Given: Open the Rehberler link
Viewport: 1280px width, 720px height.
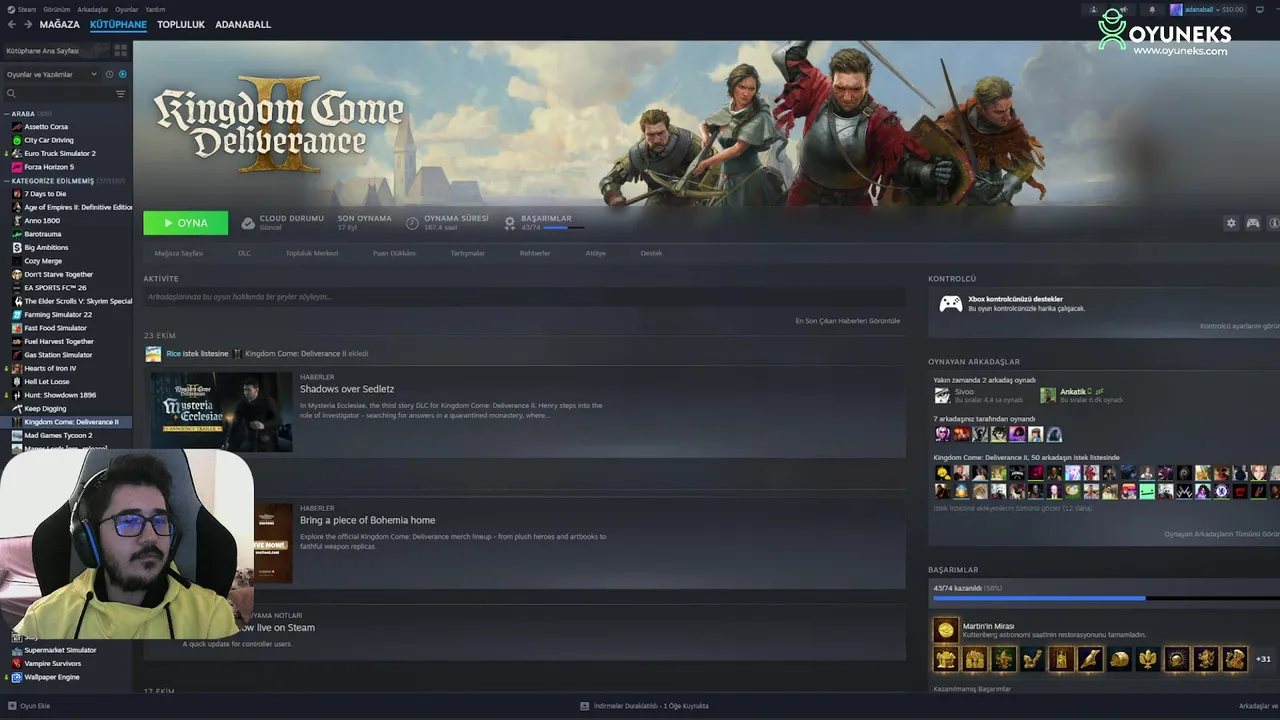Looking at the screenshot, I should pos(535,253).
